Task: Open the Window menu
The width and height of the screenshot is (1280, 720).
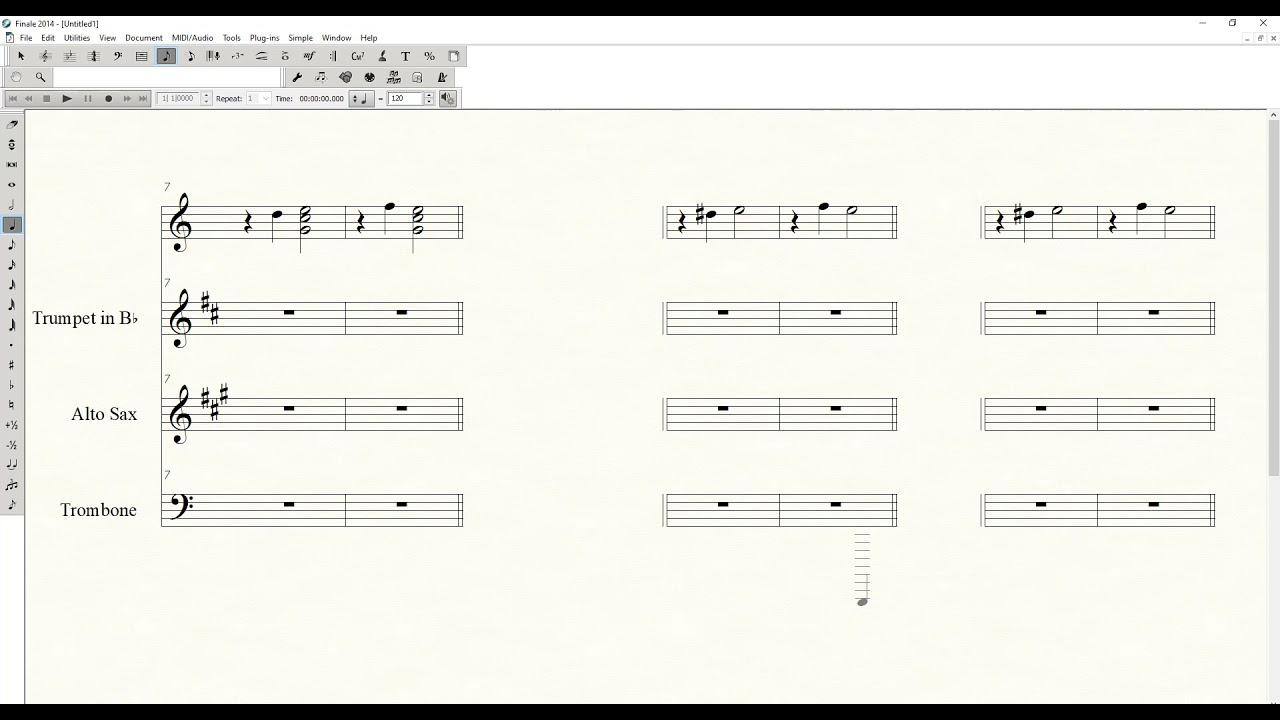Action: (x=336, y=38)
